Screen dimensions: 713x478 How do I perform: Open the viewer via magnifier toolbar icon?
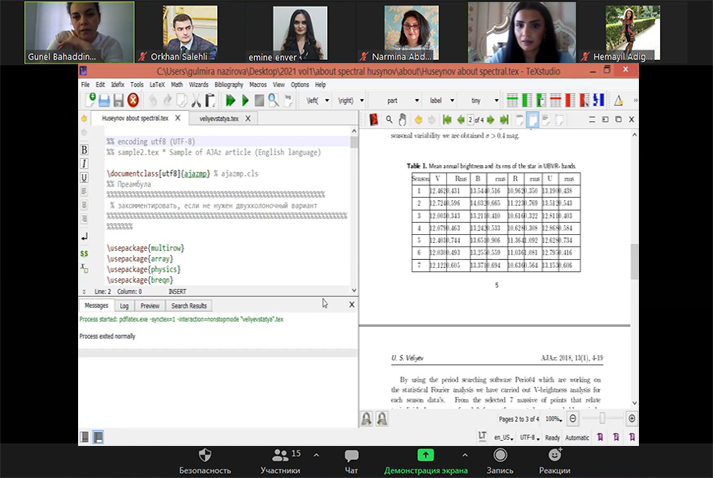(273, 100)
